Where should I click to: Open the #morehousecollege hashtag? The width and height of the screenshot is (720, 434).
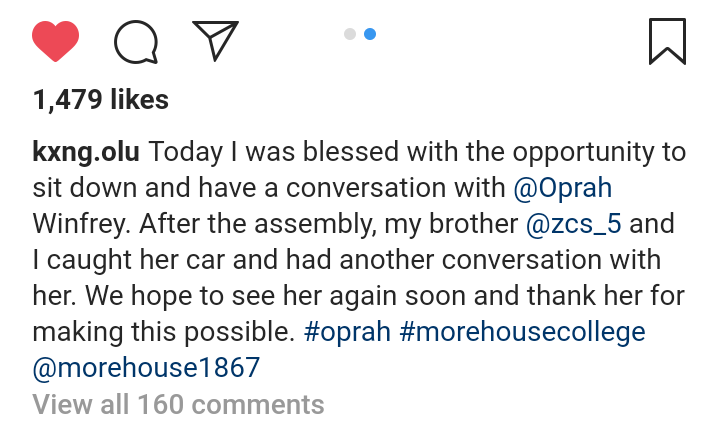(522, 332)
